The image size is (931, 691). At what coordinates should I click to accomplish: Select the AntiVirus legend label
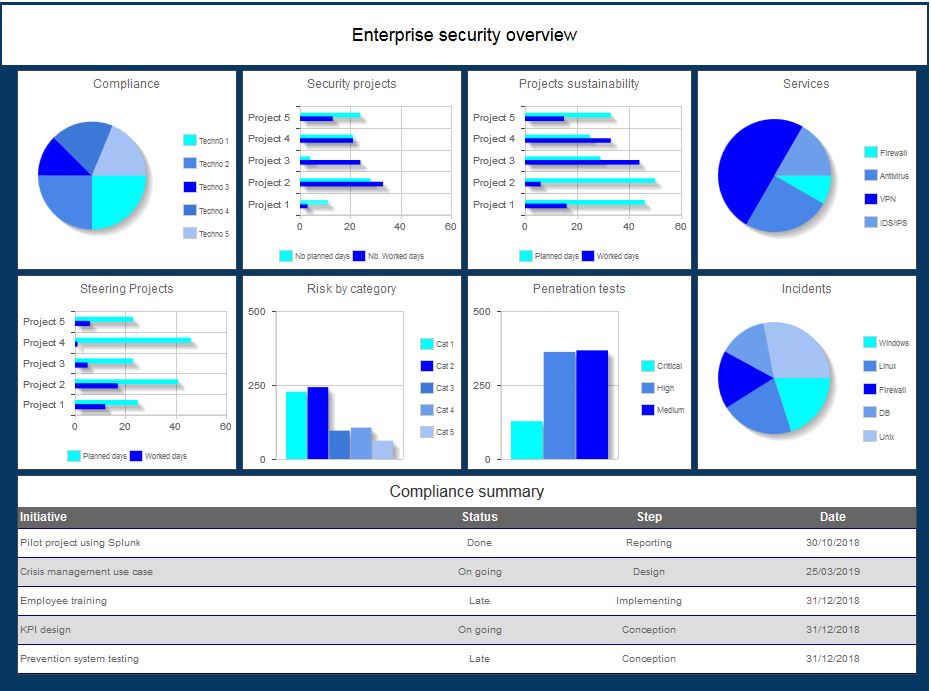(x=894, y=176)
